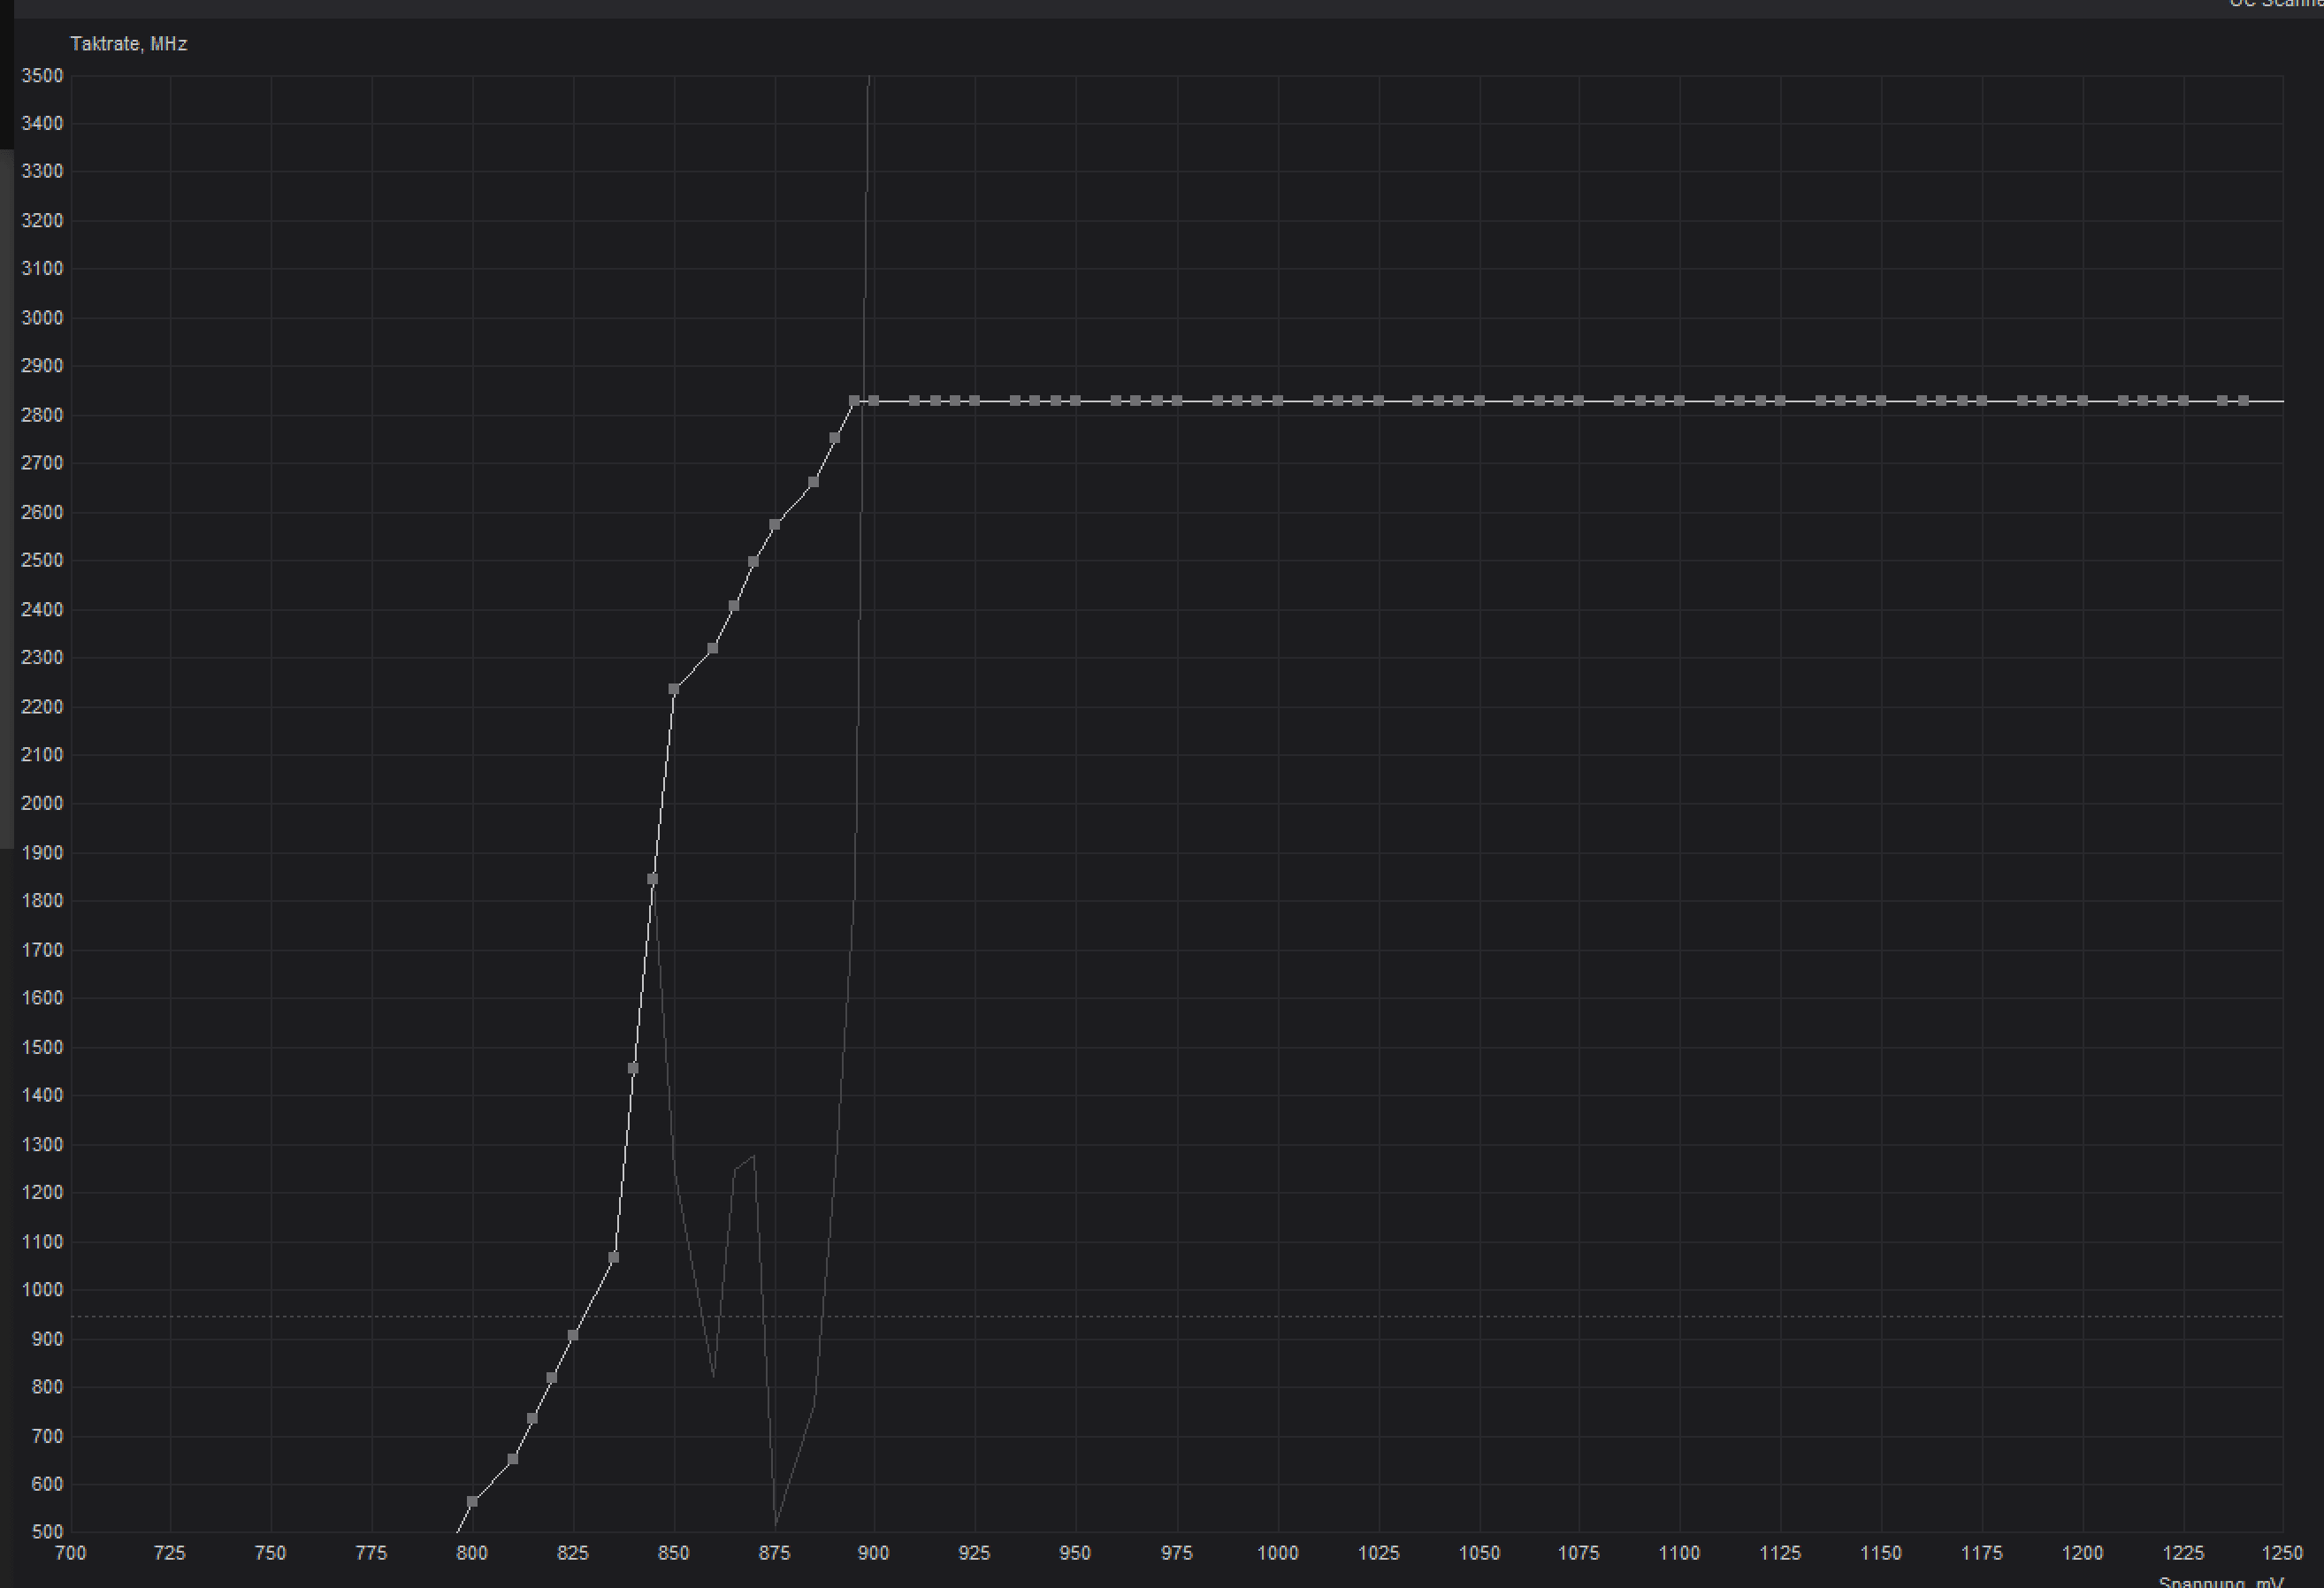2324x1588 pixels.
Task: Click the curve point at 875 mV near 2575 MHz
Action: point(775,524)
